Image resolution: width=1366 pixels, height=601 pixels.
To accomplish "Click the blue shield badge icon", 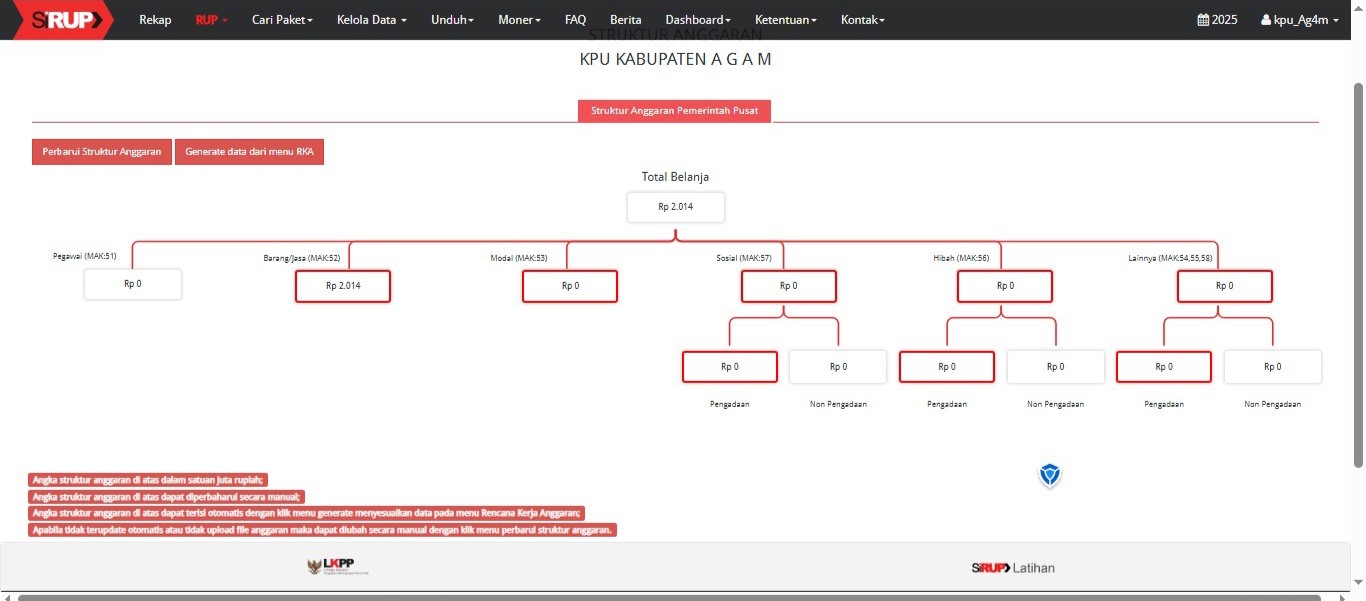I will tap(1049, 476).
